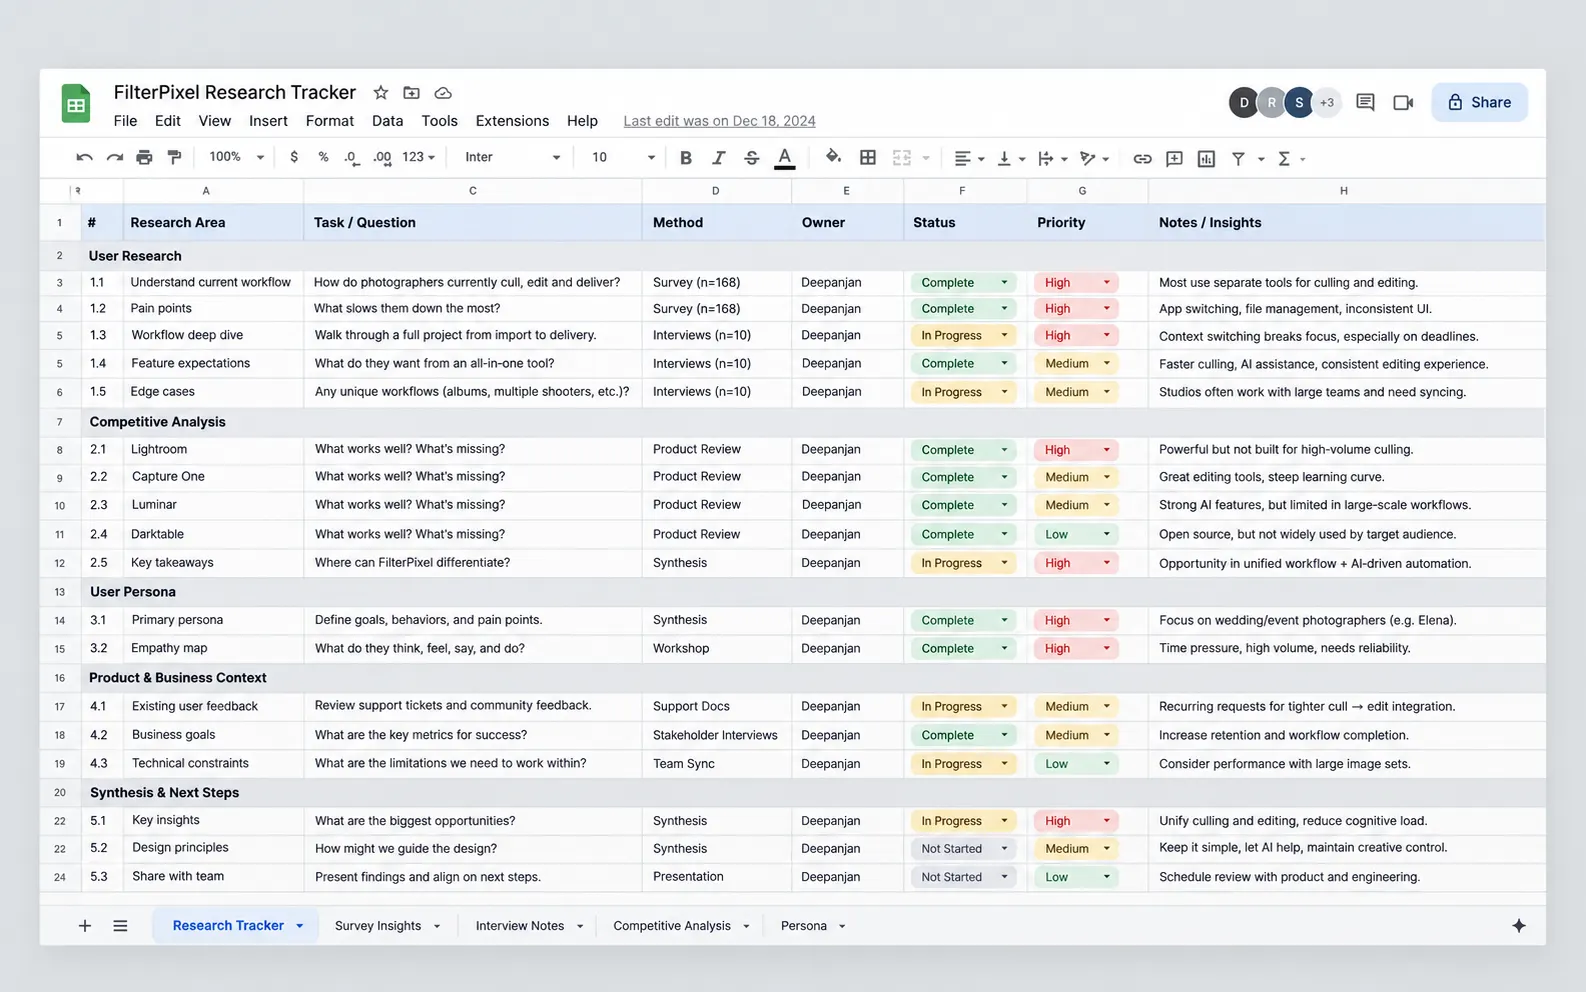Insert a link with the chain icon

tap(1142, 158)
